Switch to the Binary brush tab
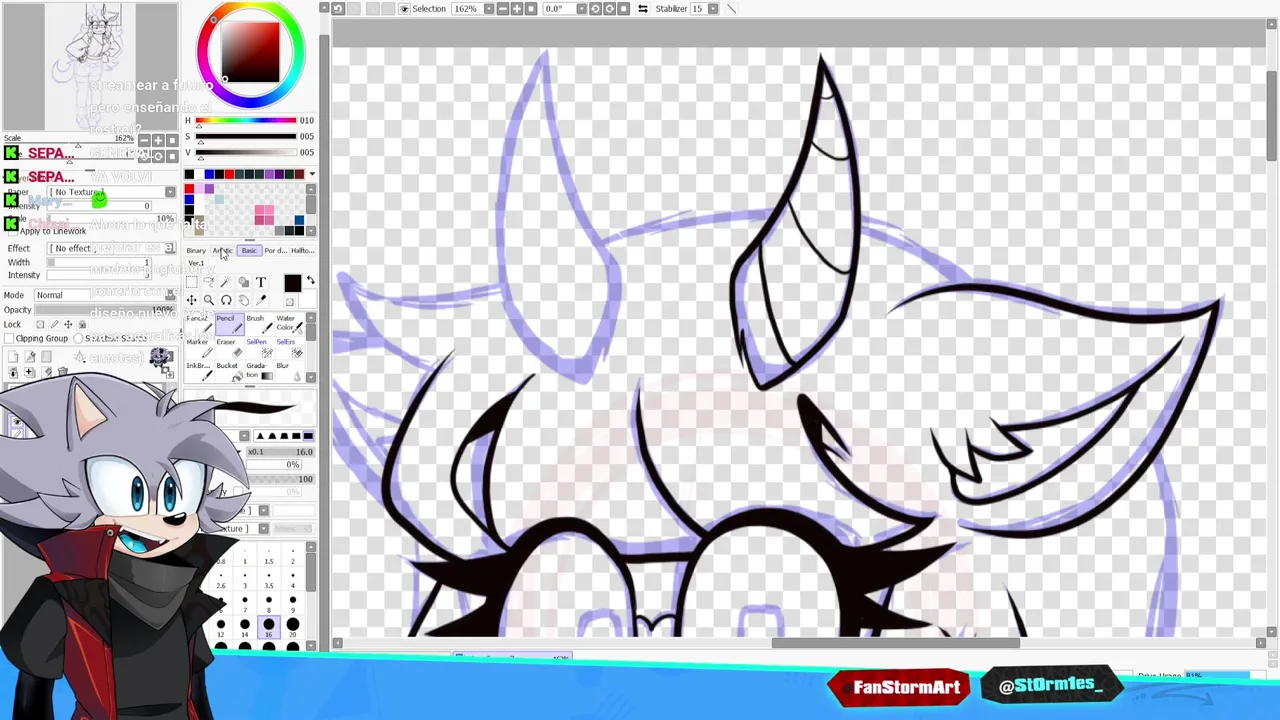This screenshot has width=1280, height=720. (196, 251)
